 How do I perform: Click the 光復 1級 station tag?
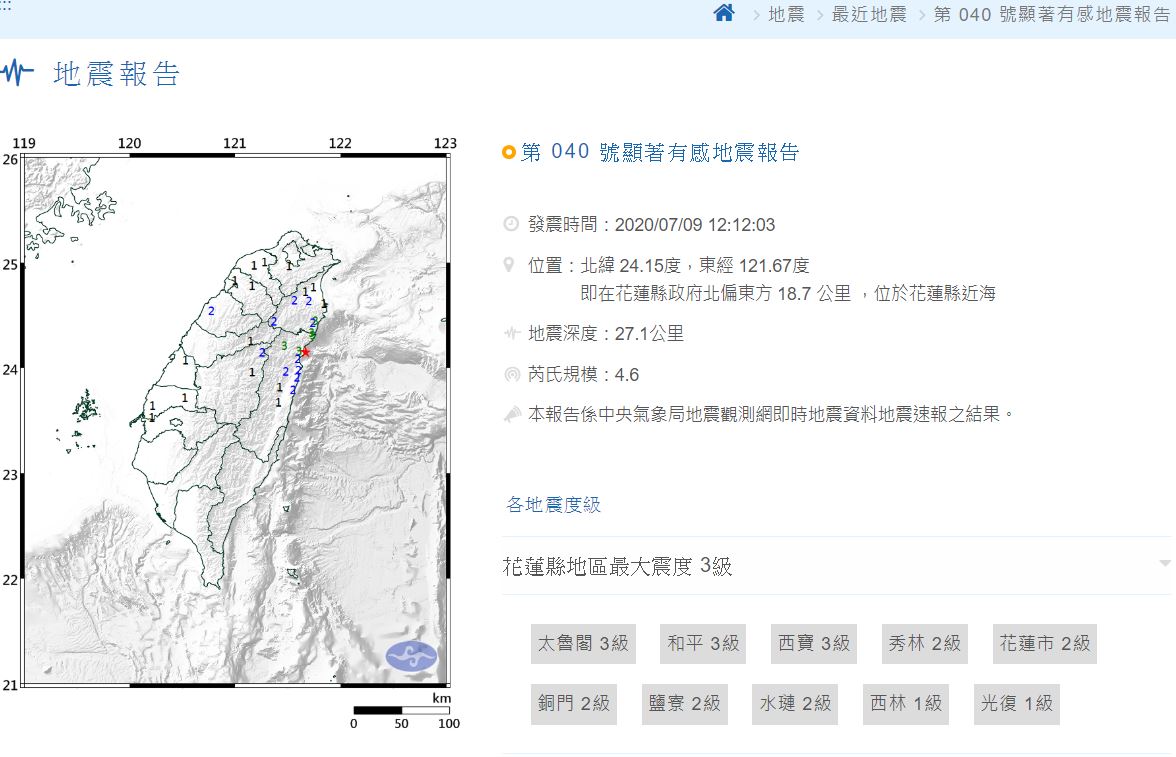[x=1016, y=704]
